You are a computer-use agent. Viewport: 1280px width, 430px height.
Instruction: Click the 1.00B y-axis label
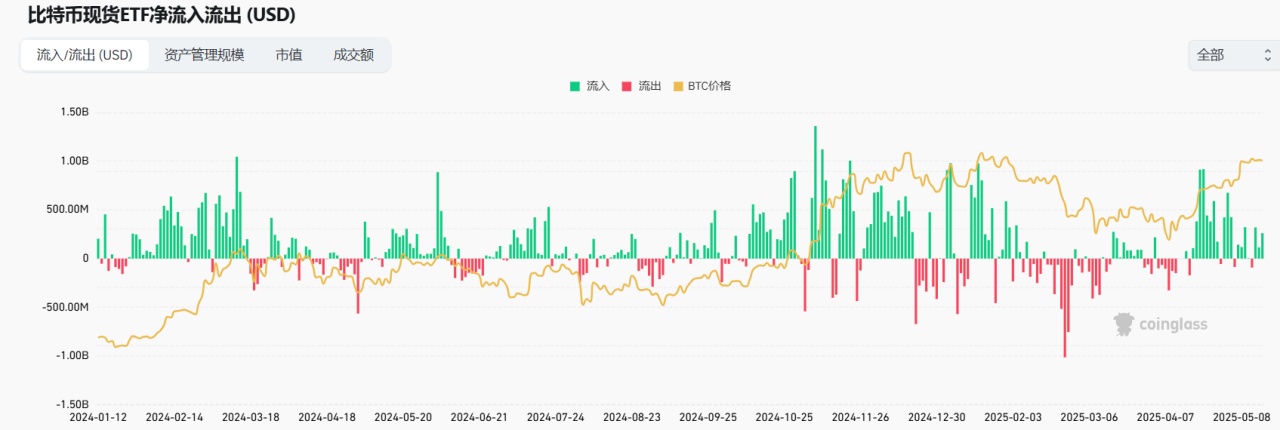pyautogui.click(x=75, y=160)
